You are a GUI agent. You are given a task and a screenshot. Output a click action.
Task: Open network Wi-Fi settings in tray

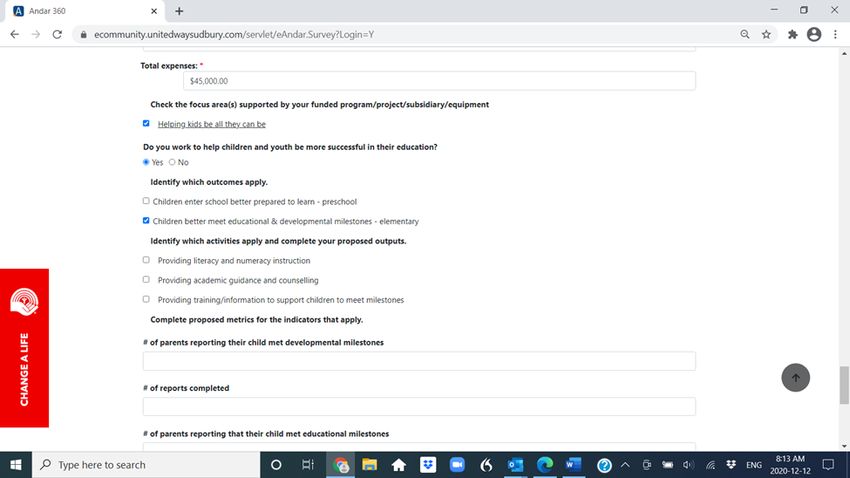point(710,464)
